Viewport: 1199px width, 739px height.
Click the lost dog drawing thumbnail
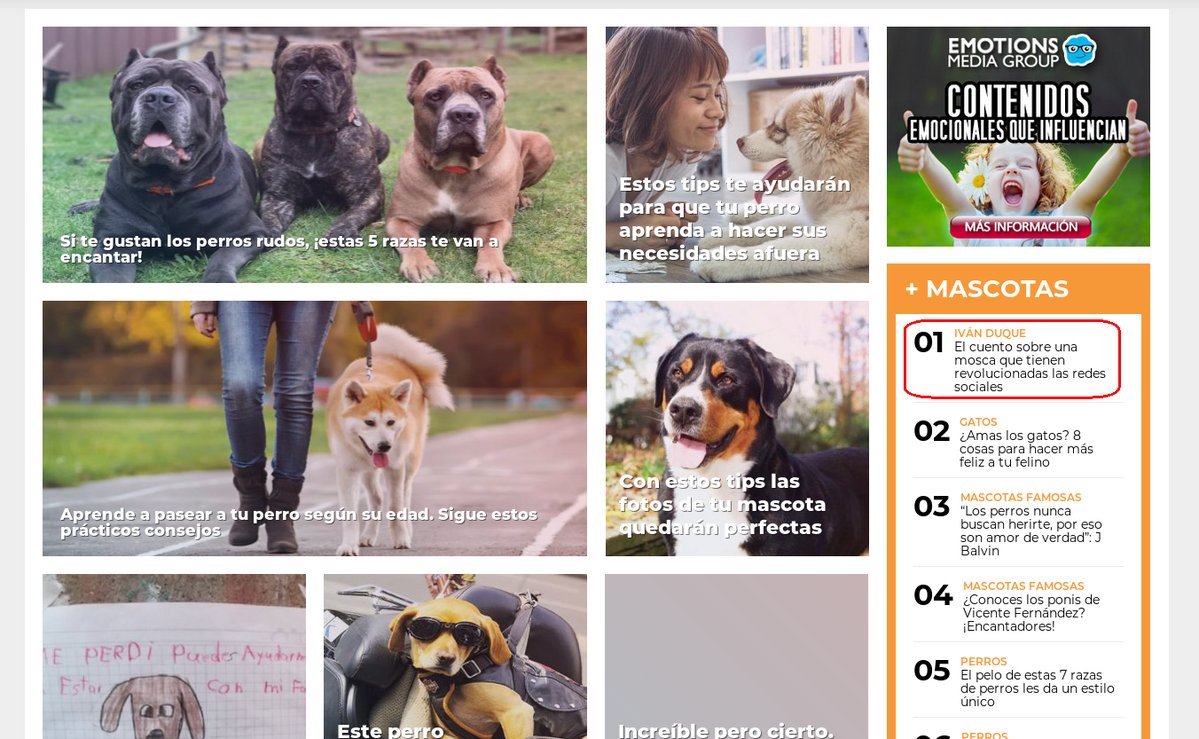click(174, 656)
